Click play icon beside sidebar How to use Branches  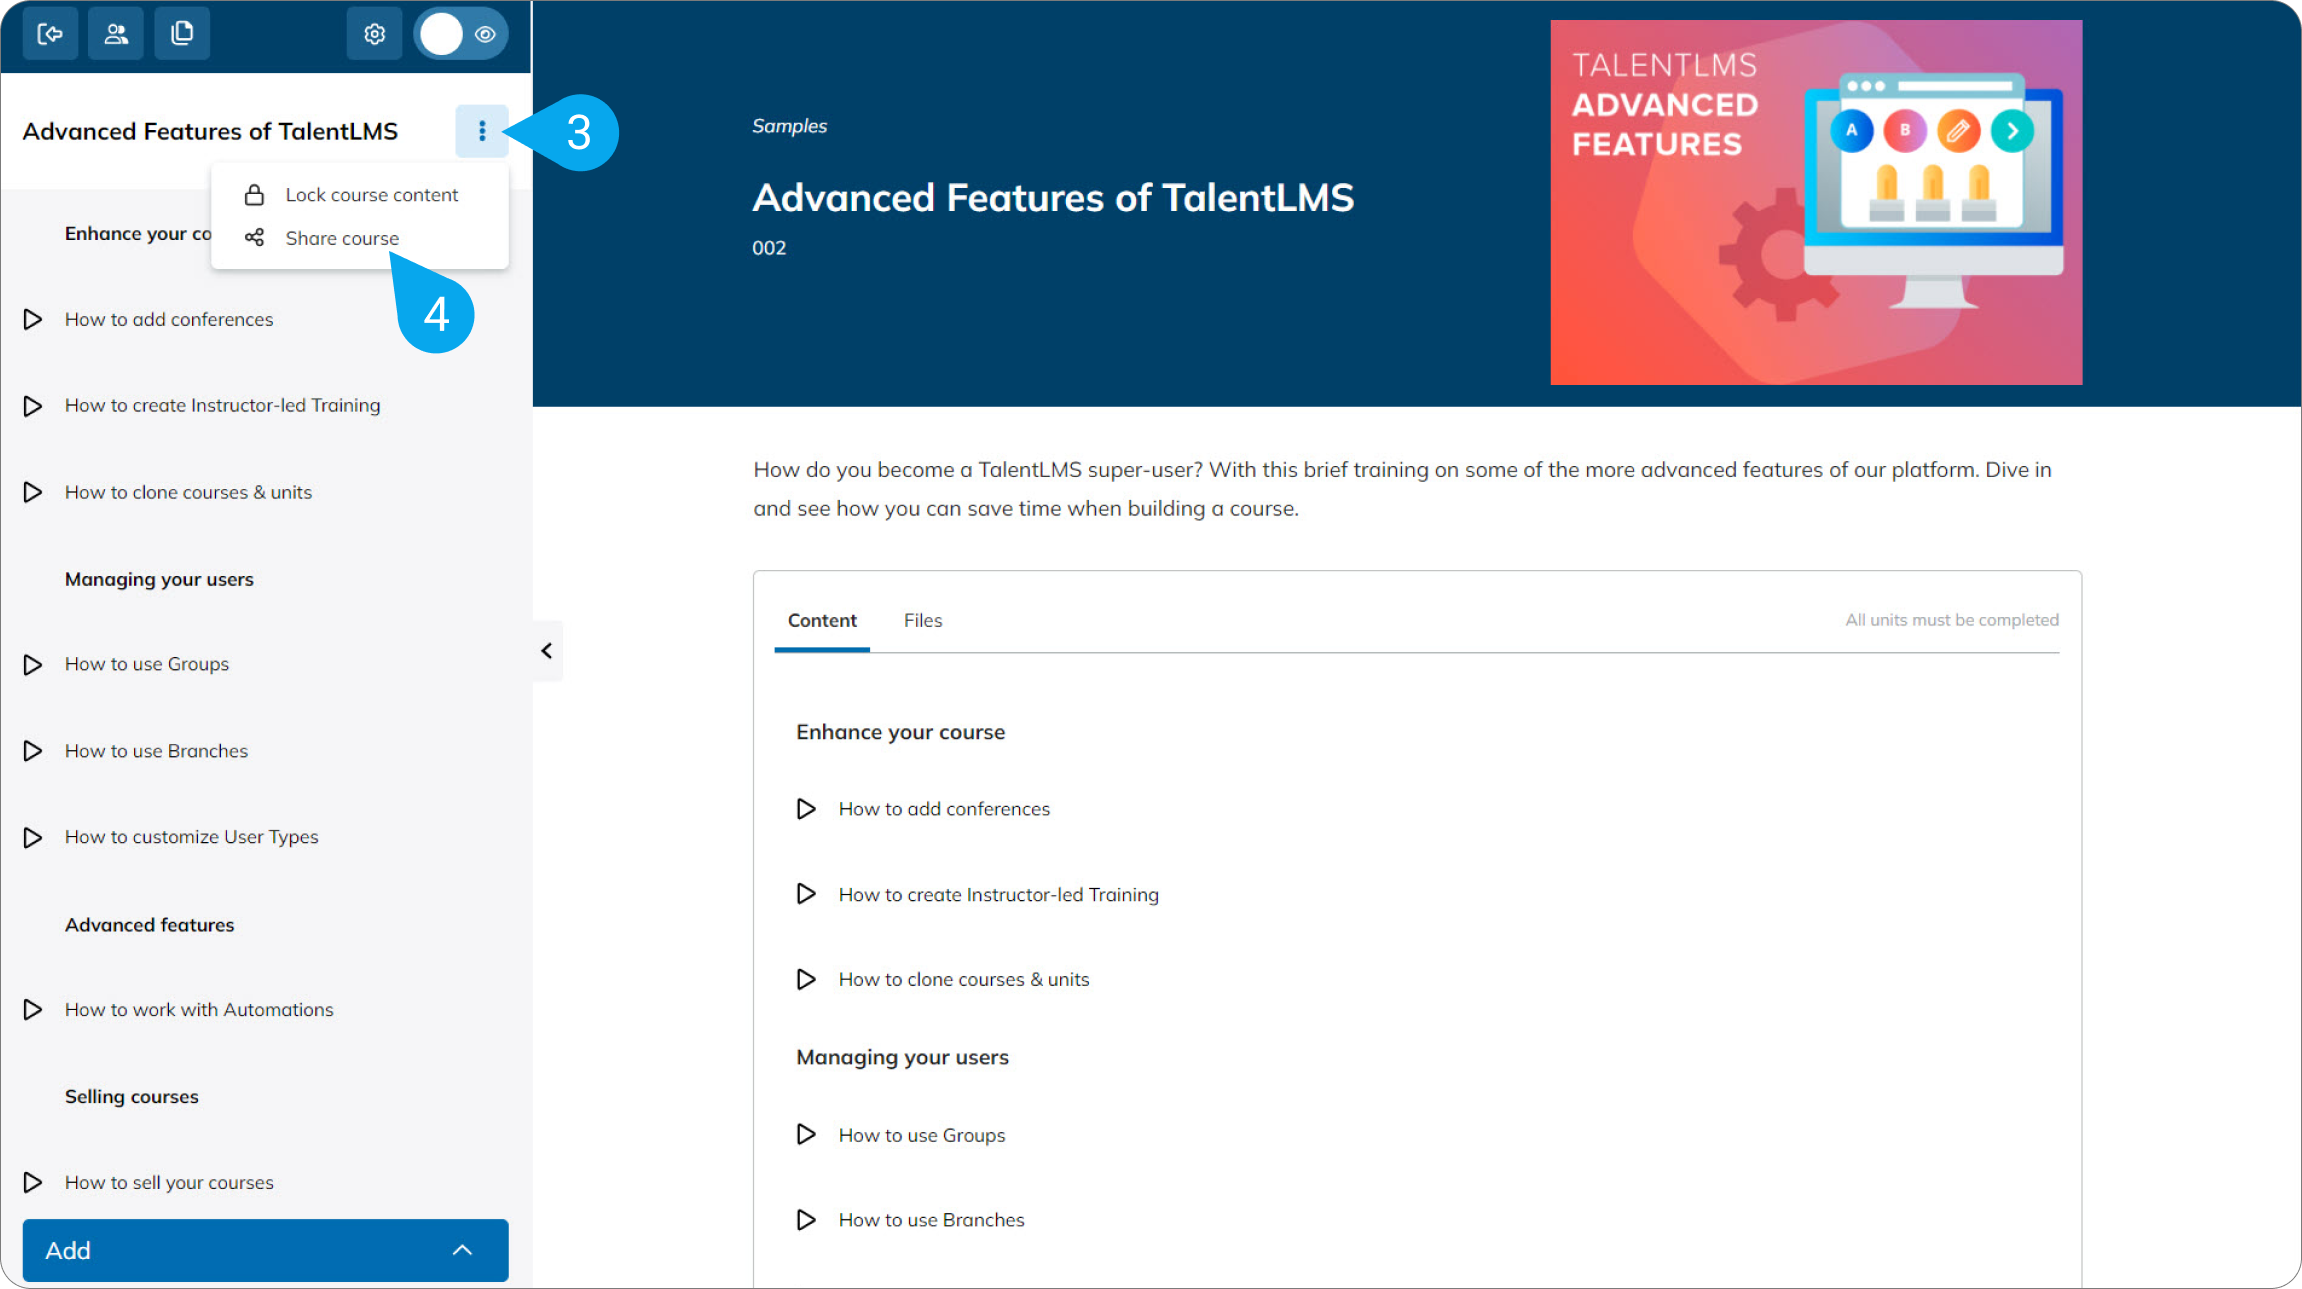click(x=33, y=751)
